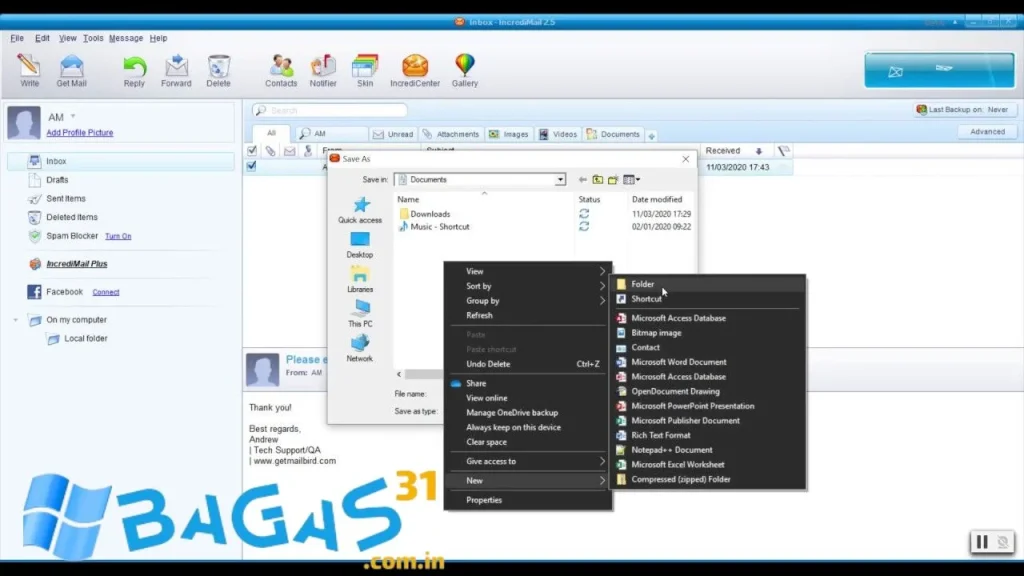Click the mail Search input field
Image resolution: width=1024 pixels, height=576 pixels.
(x=330, y=110)
